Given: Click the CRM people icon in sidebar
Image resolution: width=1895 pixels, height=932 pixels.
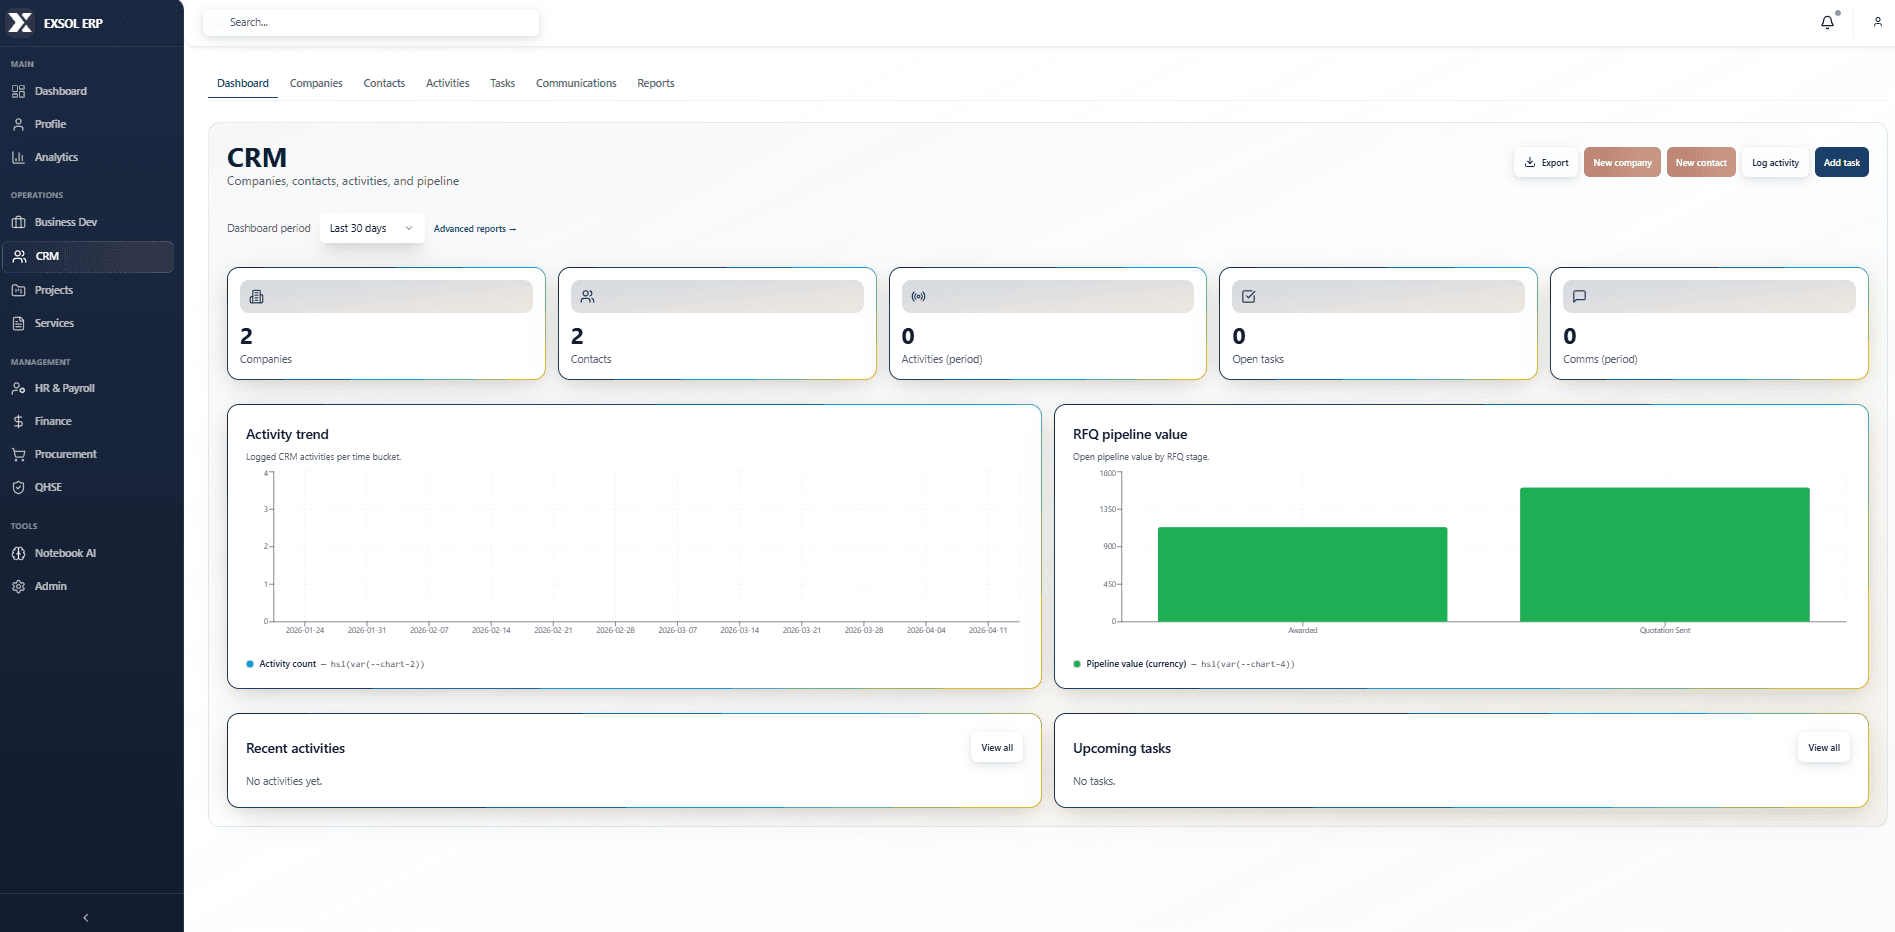Looking at the screenshot, I should (19, 256).
